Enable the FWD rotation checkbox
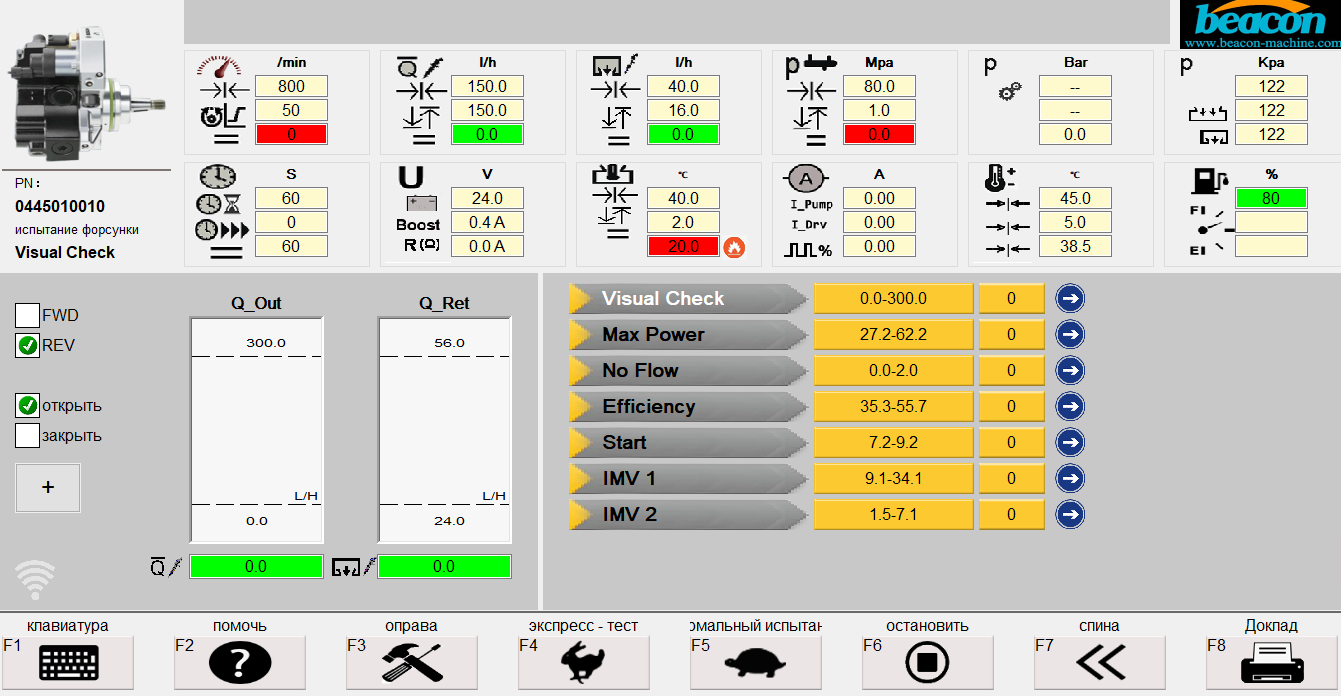Screen dimensions: 1341x696 26,315
